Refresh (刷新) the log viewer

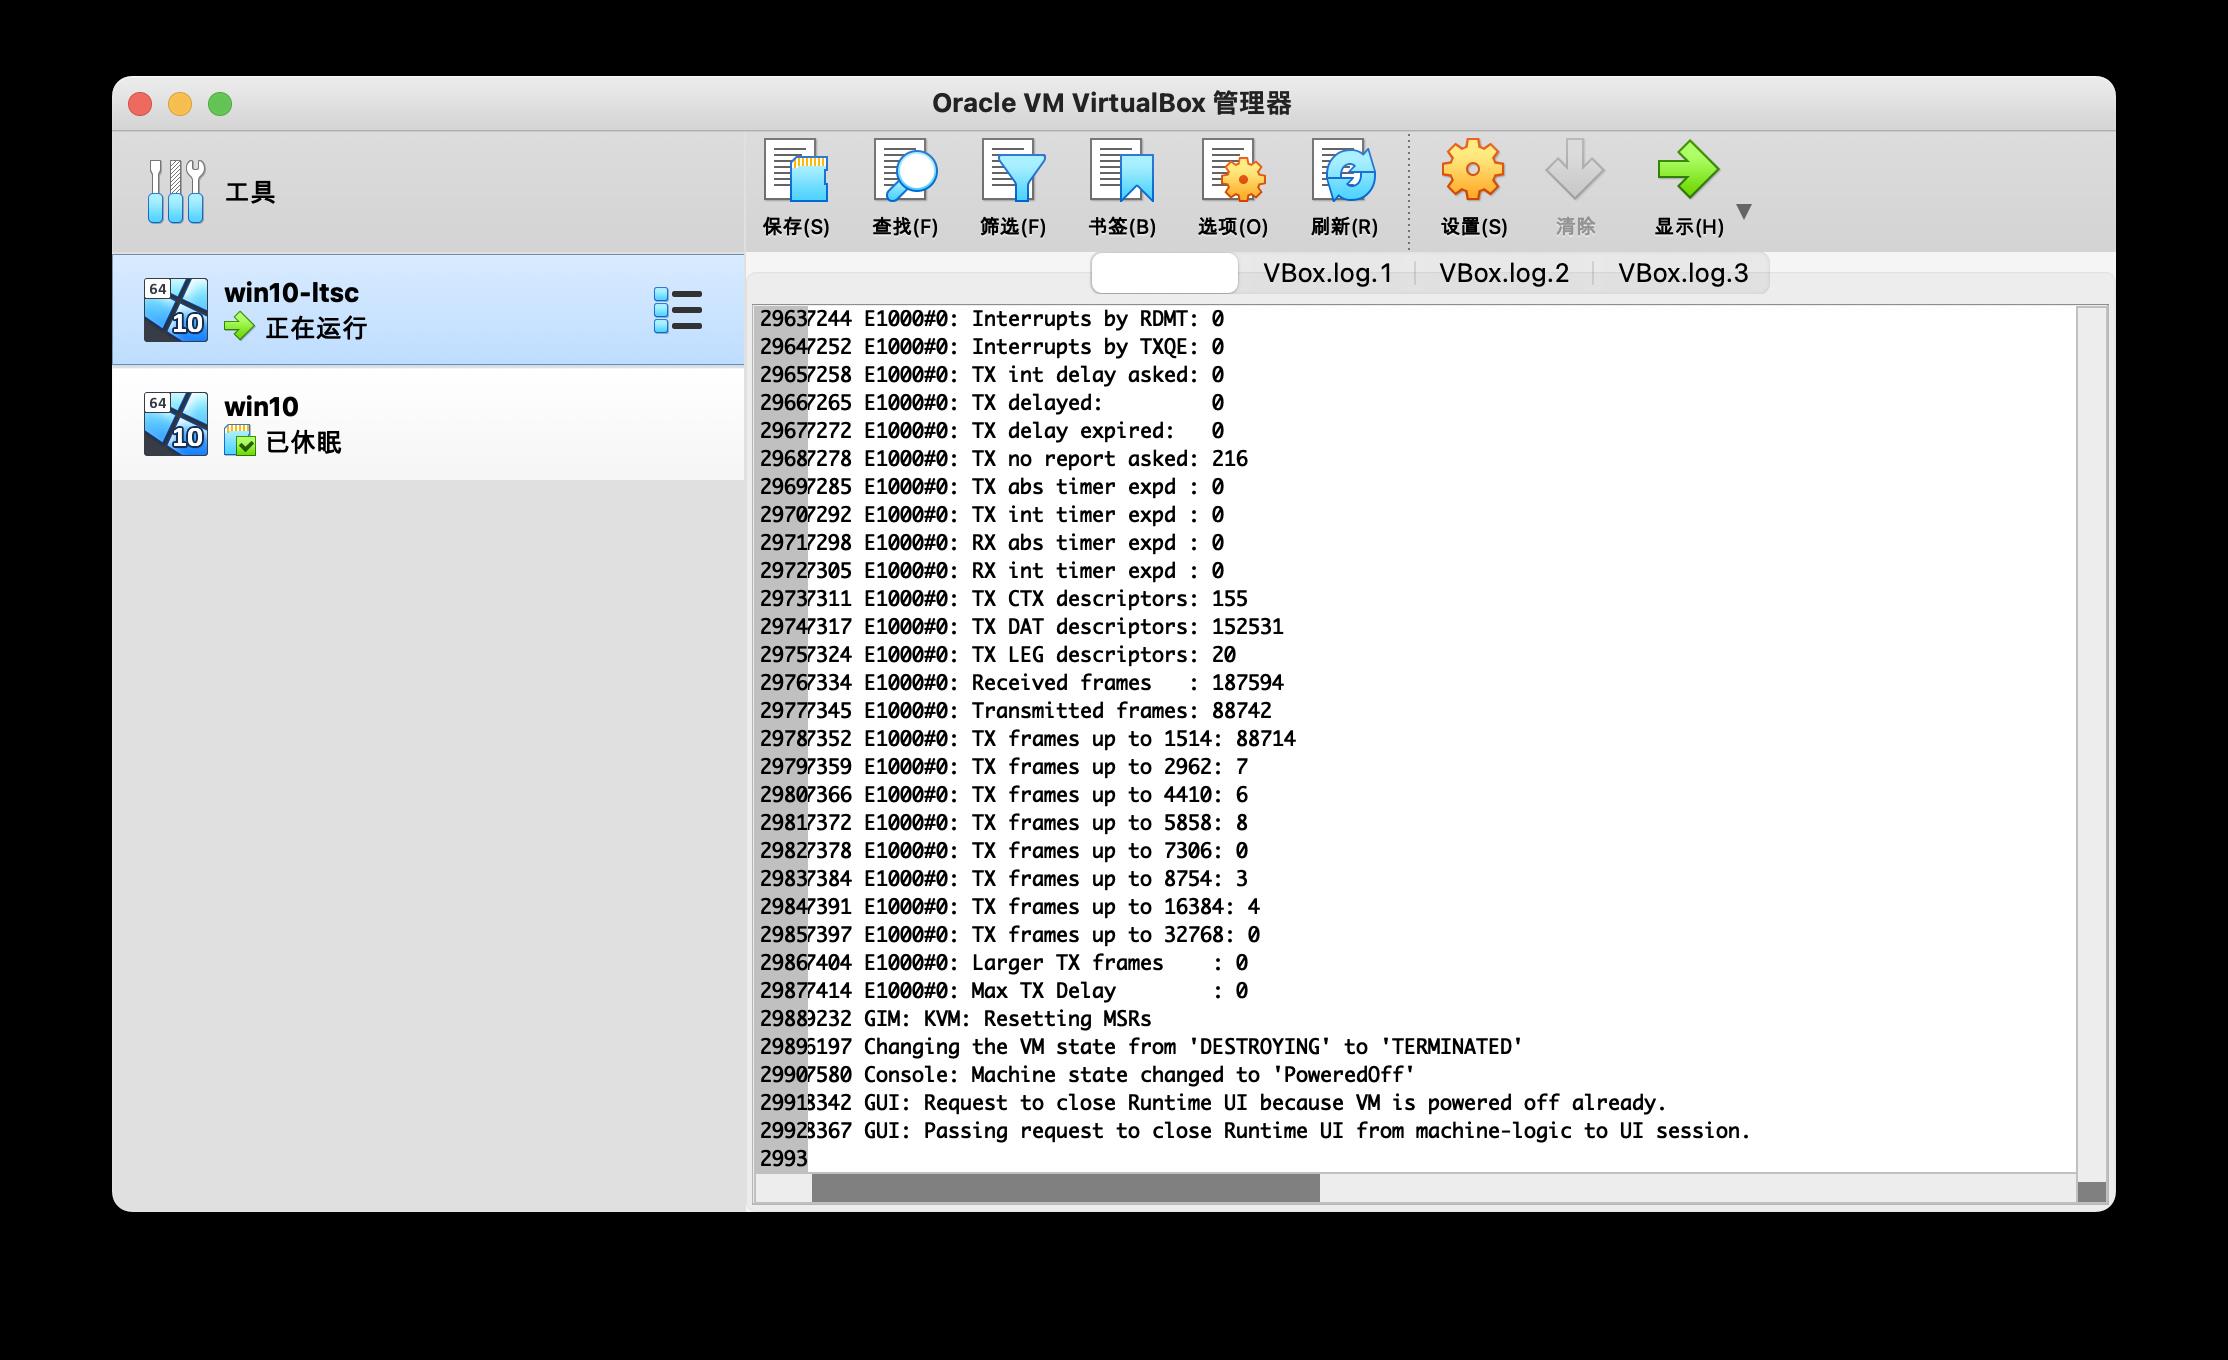pyautogui.click(x=1344, y=171)
